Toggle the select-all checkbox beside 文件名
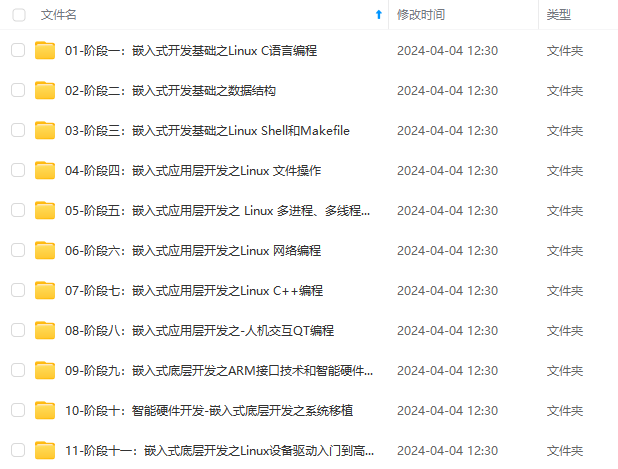618x469 pixels. (19, 15)
